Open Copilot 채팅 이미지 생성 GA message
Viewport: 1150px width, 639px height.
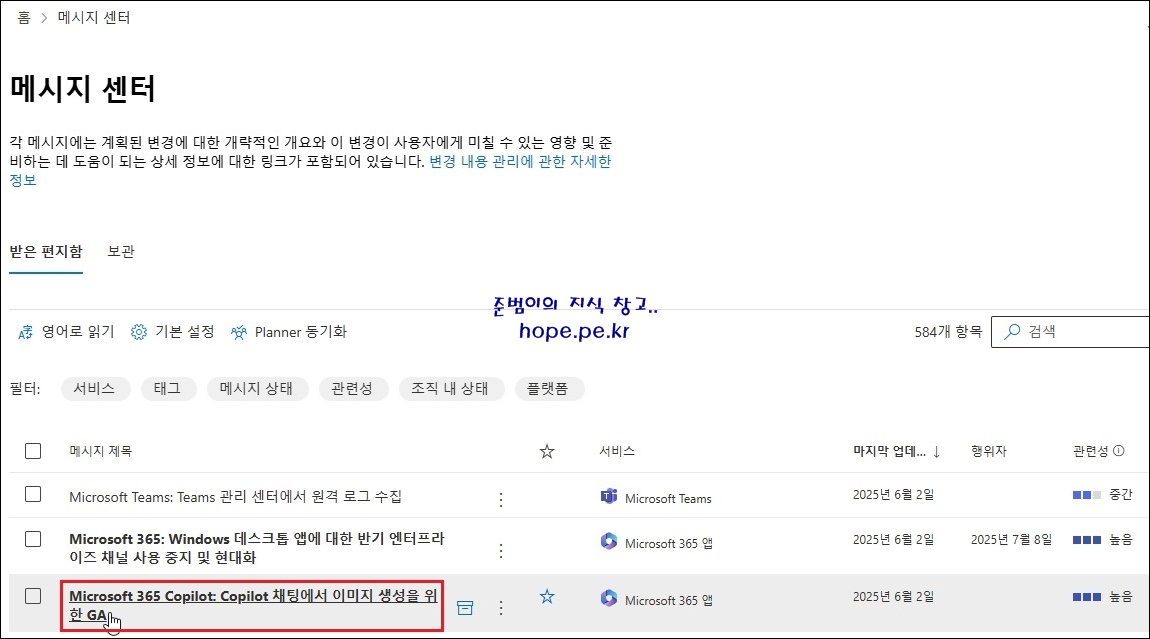click(253, 605)
